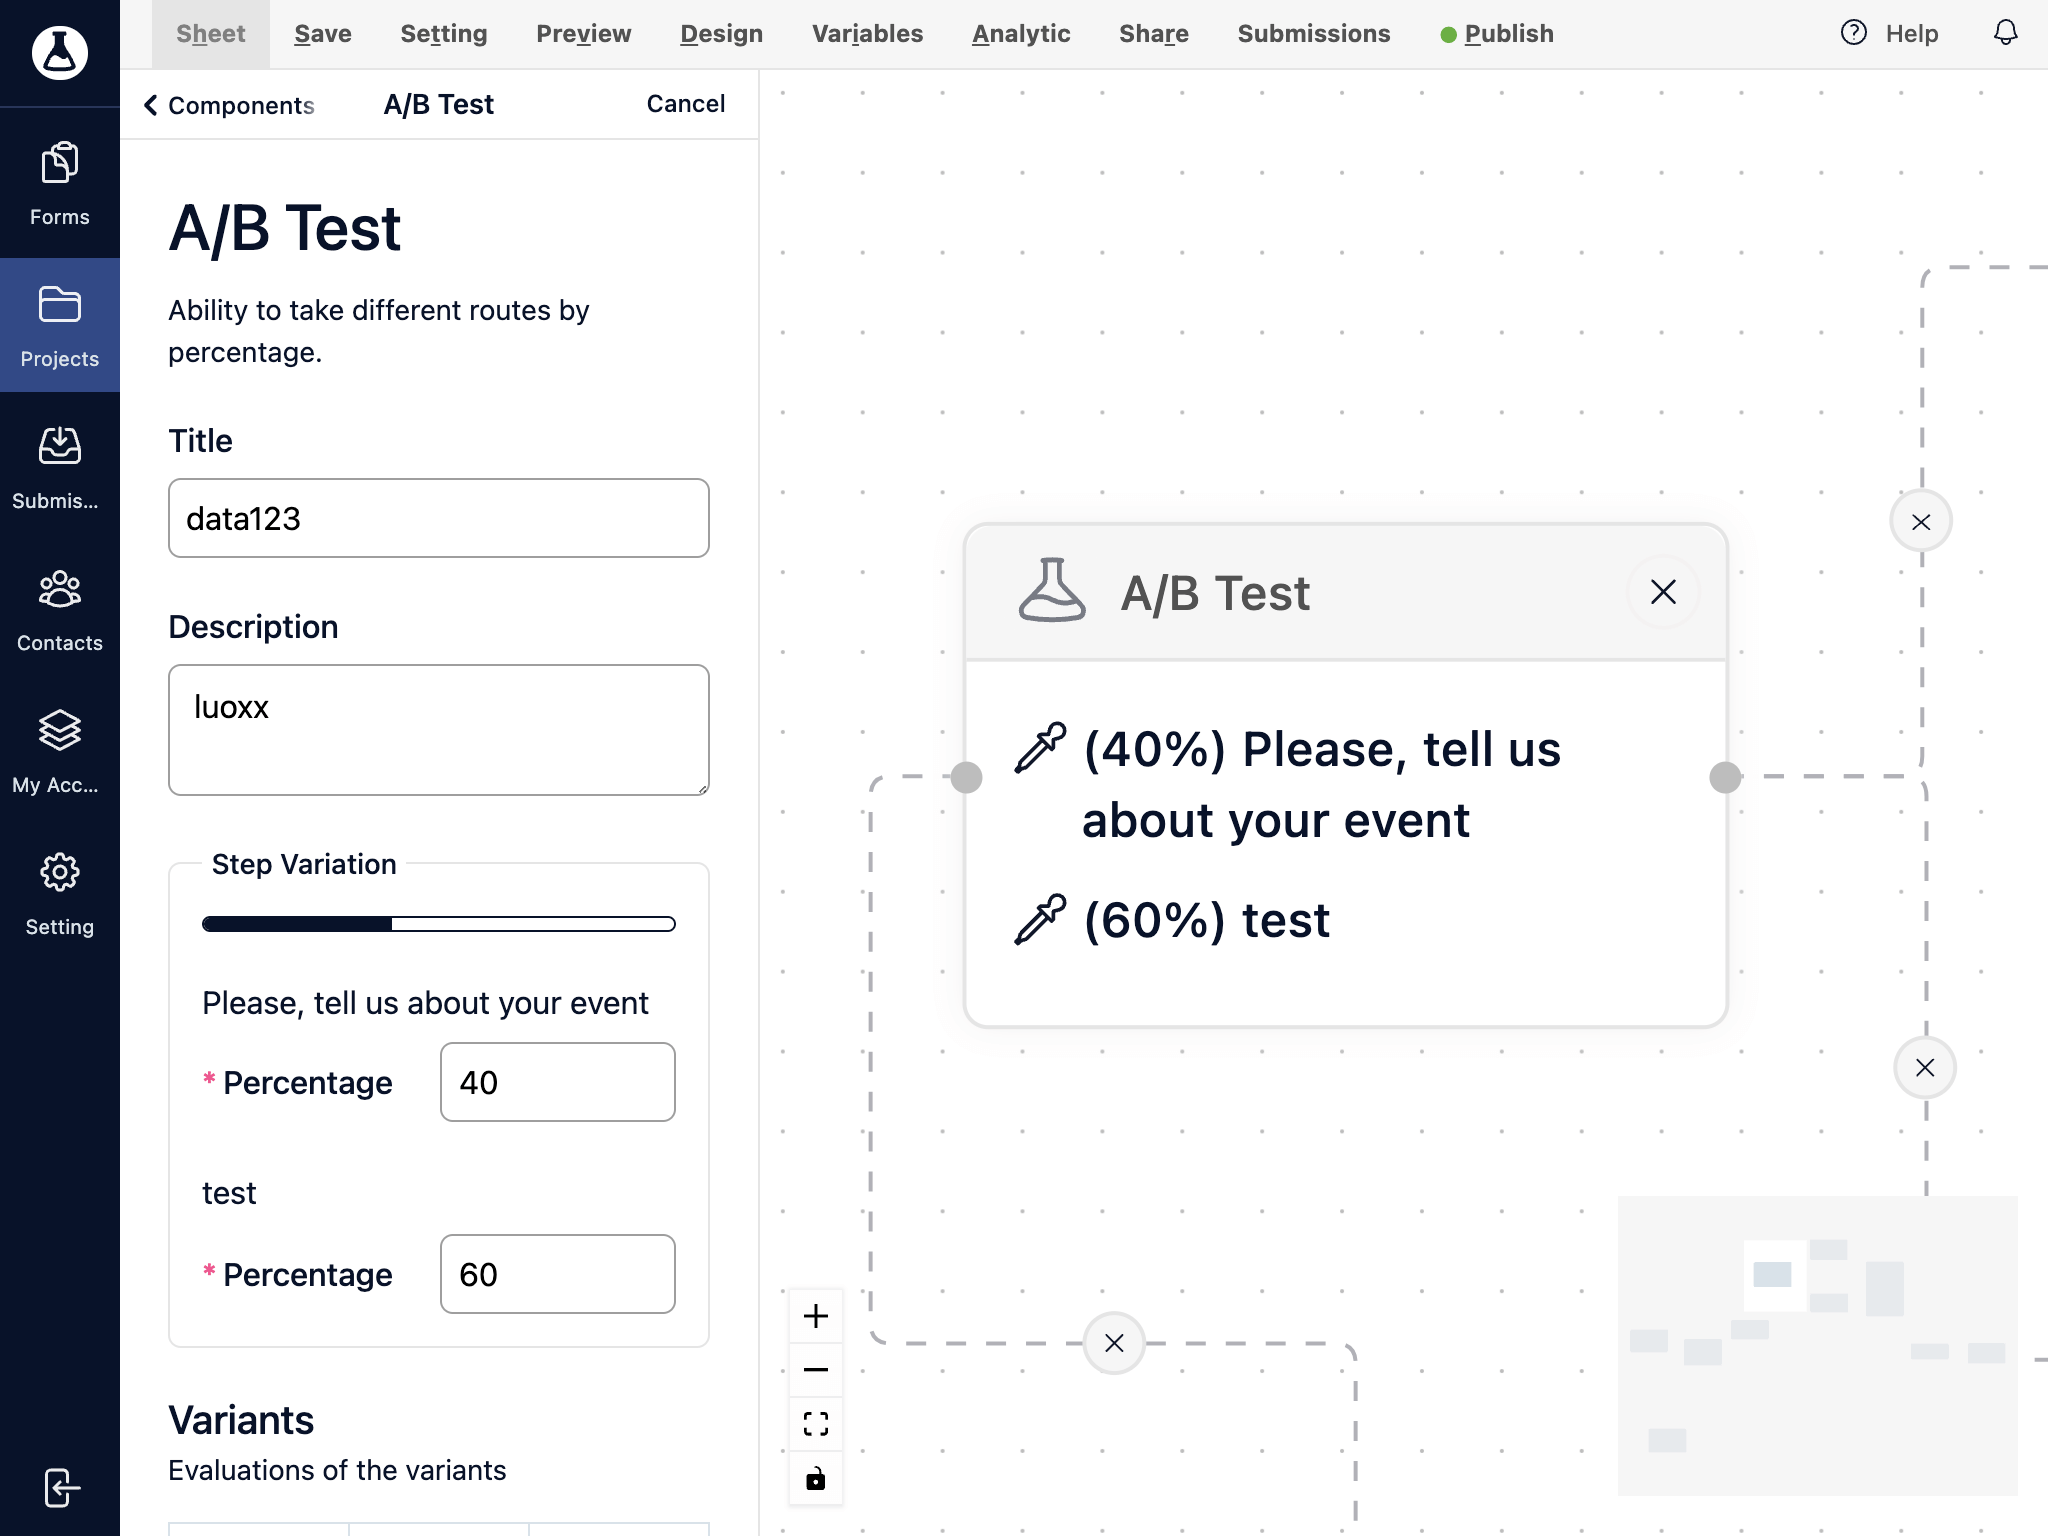Open the Variables menu

868,34
